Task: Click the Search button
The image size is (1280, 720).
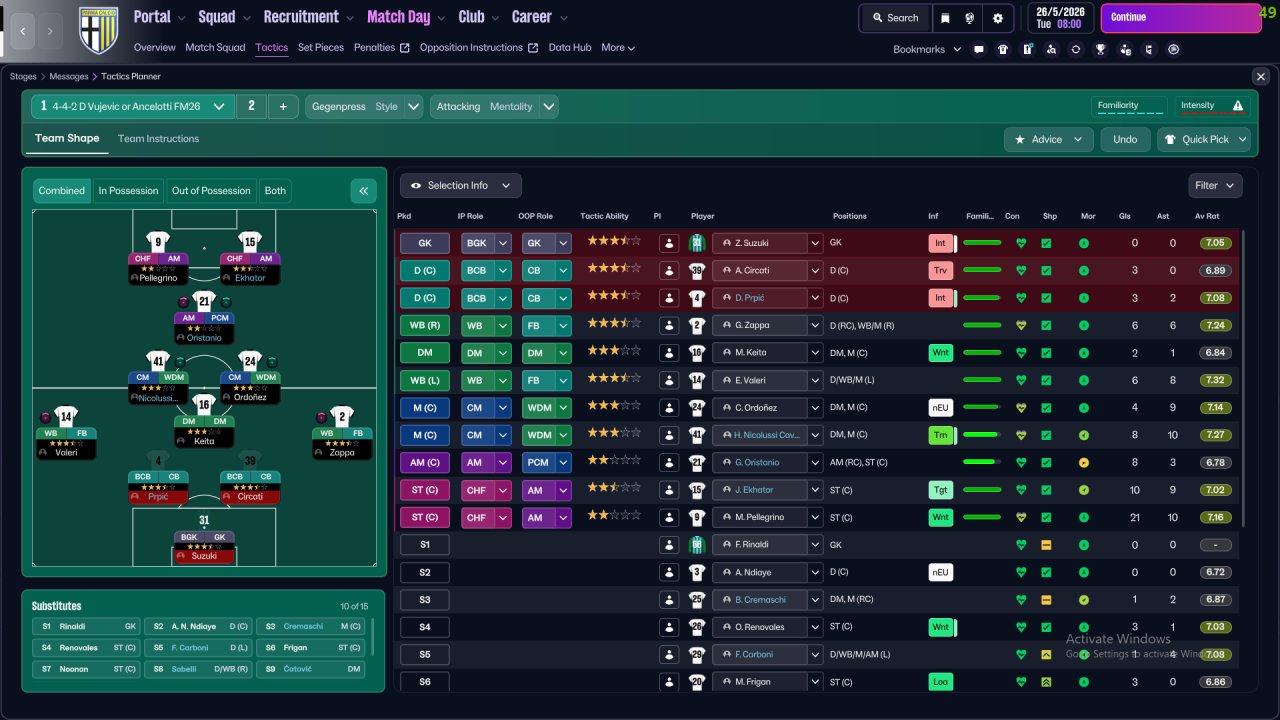Action: coord(894,18)
